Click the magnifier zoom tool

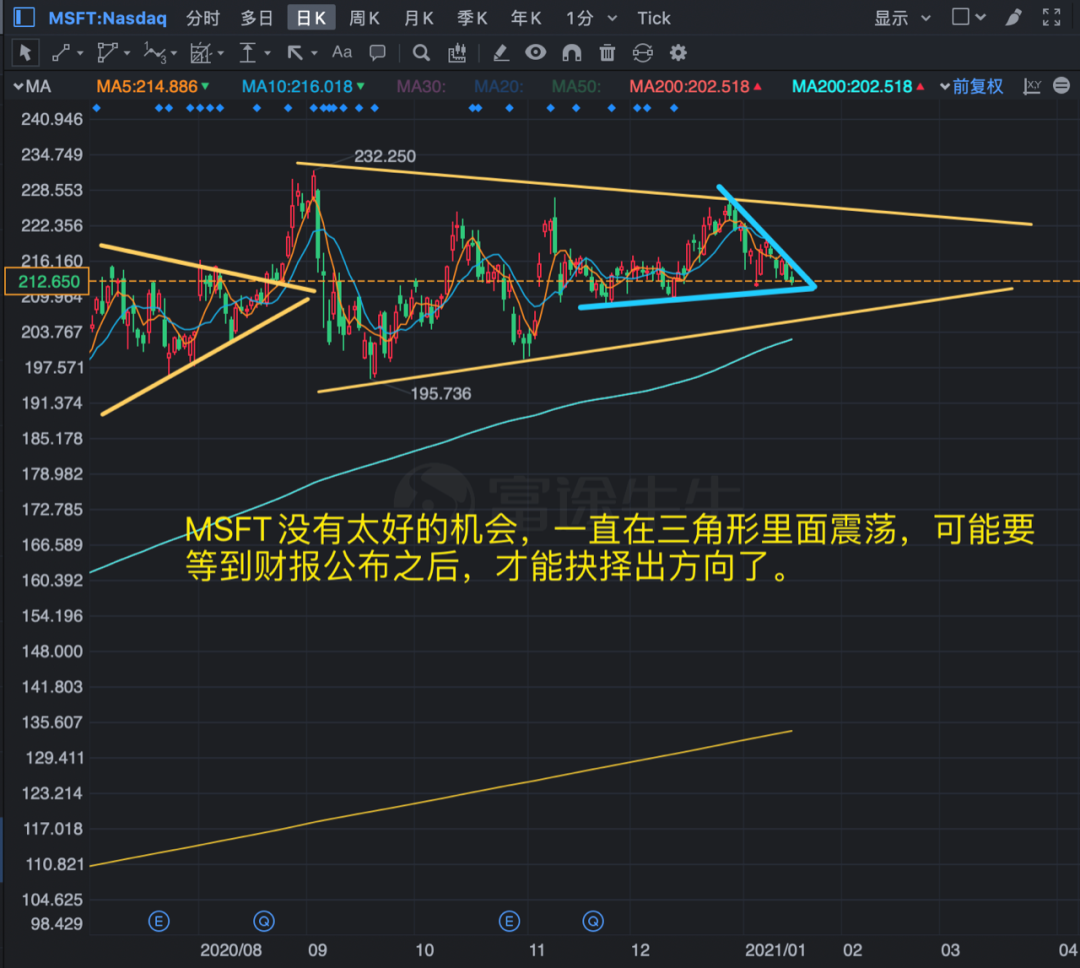(x=421, y=53)
